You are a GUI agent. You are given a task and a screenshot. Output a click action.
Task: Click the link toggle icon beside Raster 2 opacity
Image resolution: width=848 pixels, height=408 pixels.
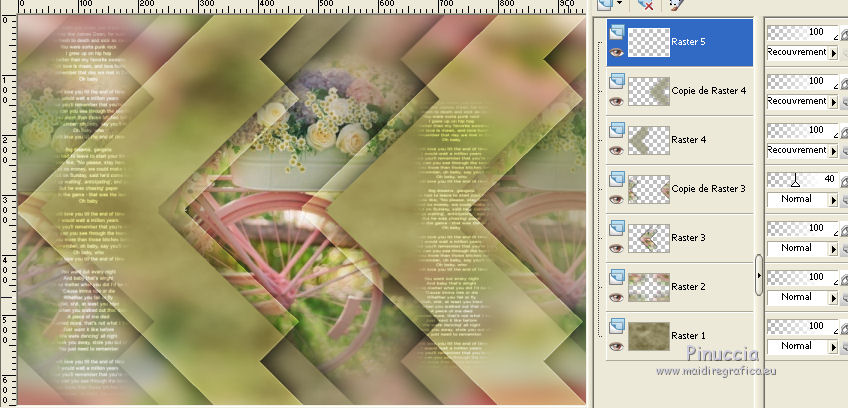tap(844, 278)
